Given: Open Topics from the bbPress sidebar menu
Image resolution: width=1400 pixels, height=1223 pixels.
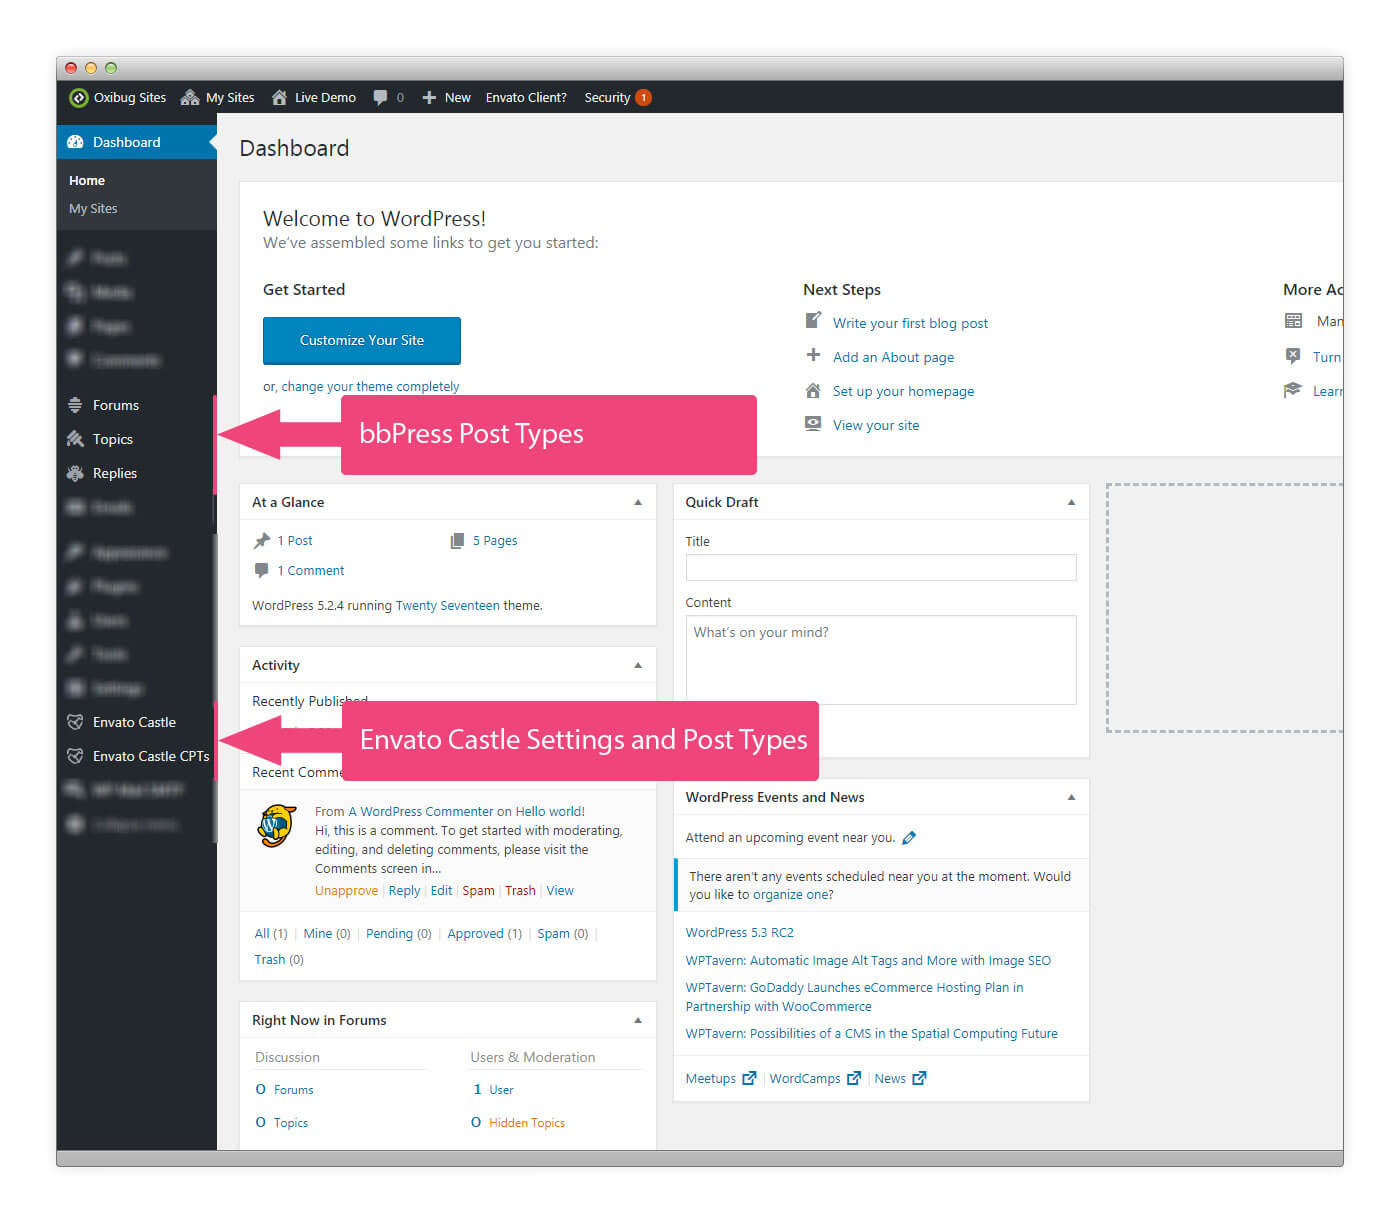Looking at the screenshot, I should click(x=111, y=439).
